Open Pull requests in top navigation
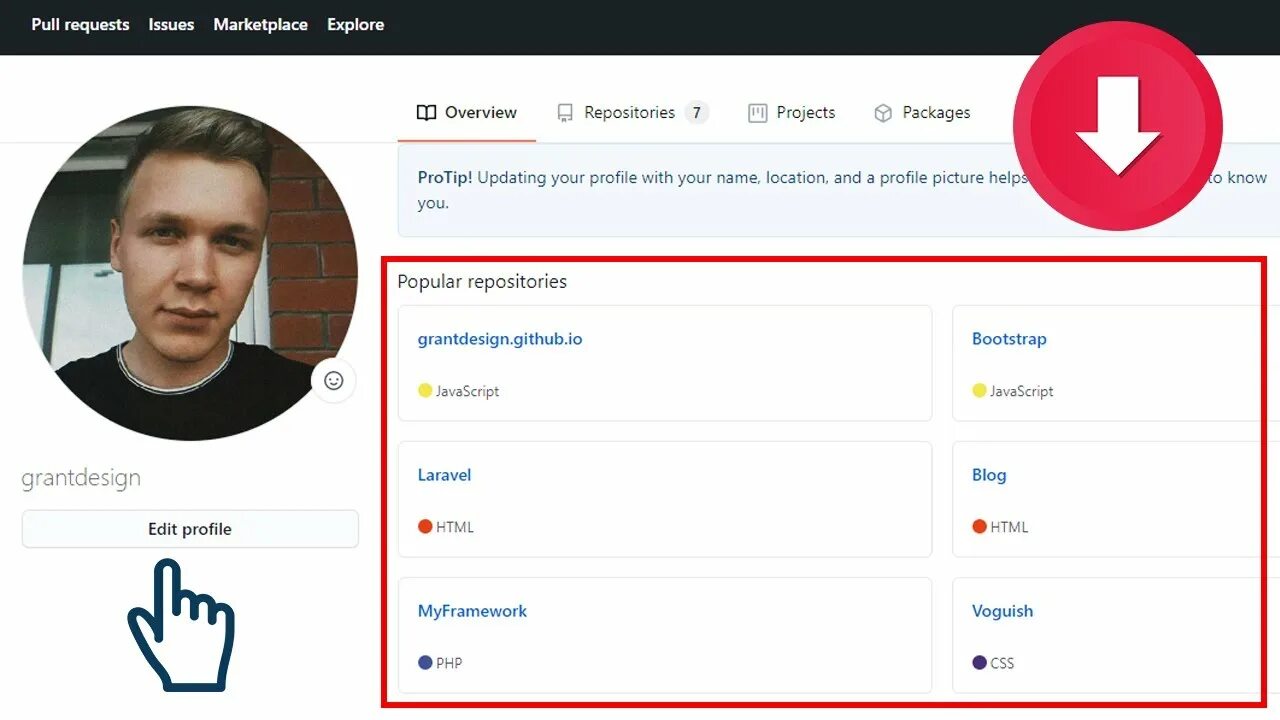Screen dimensions: 1280x720 tap(80, 24)
